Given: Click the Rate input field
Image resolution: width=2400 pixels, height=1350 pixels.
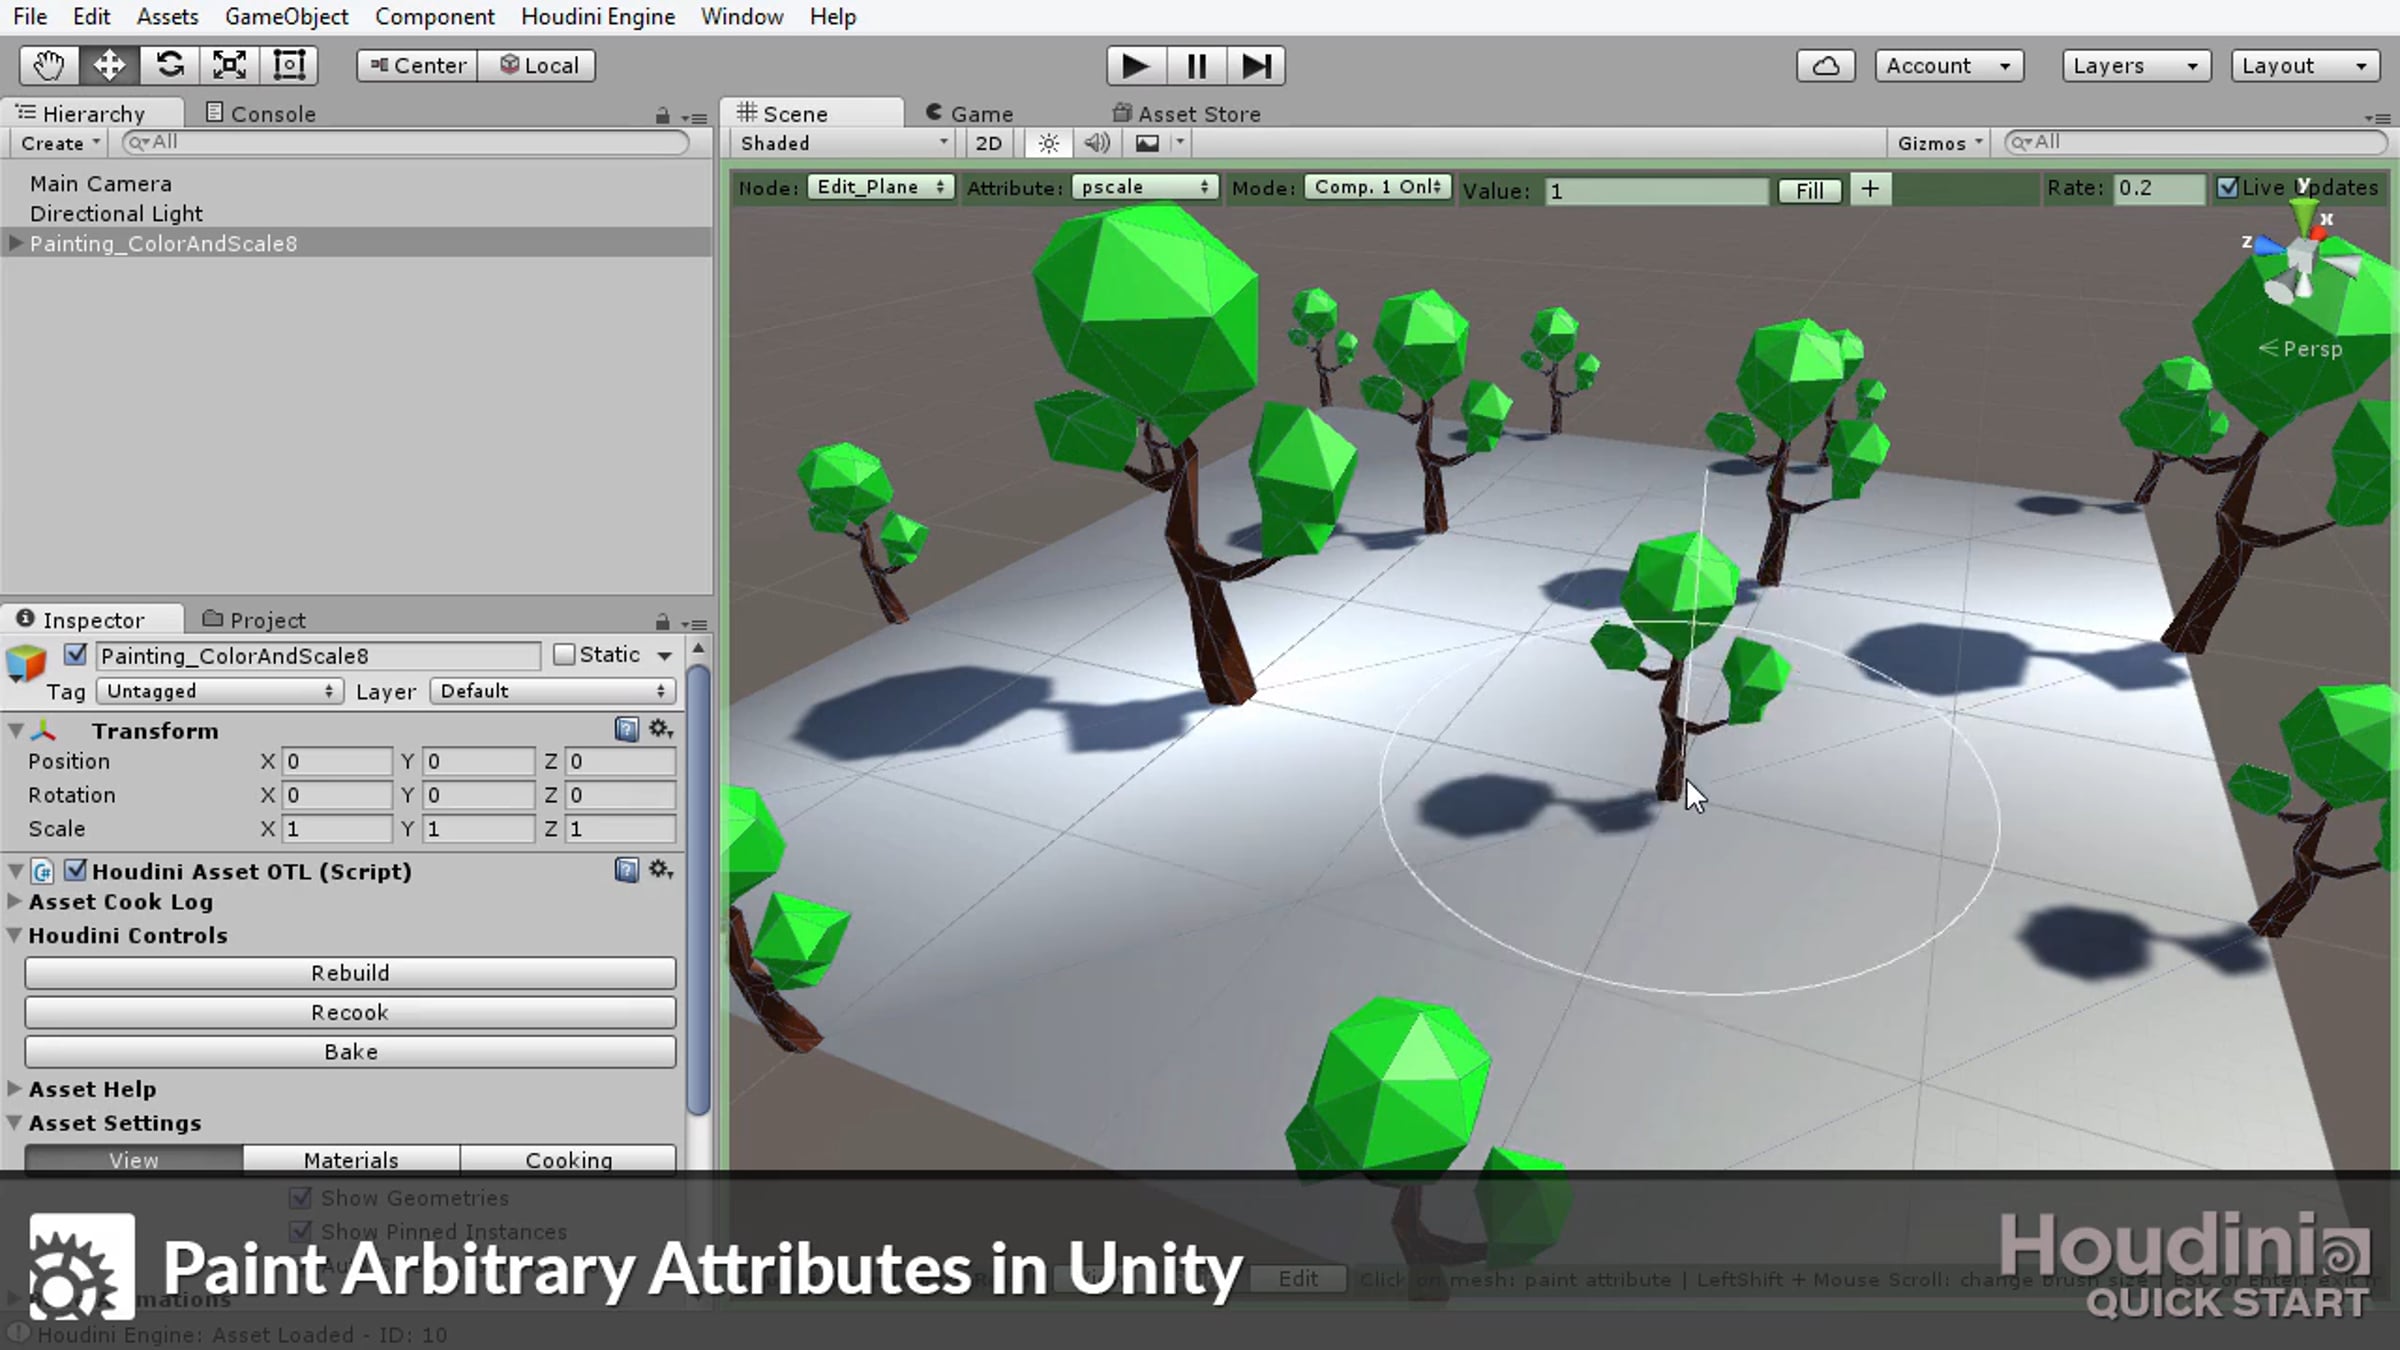Looking at the screenshot, I should click(x=2159, y=188).
